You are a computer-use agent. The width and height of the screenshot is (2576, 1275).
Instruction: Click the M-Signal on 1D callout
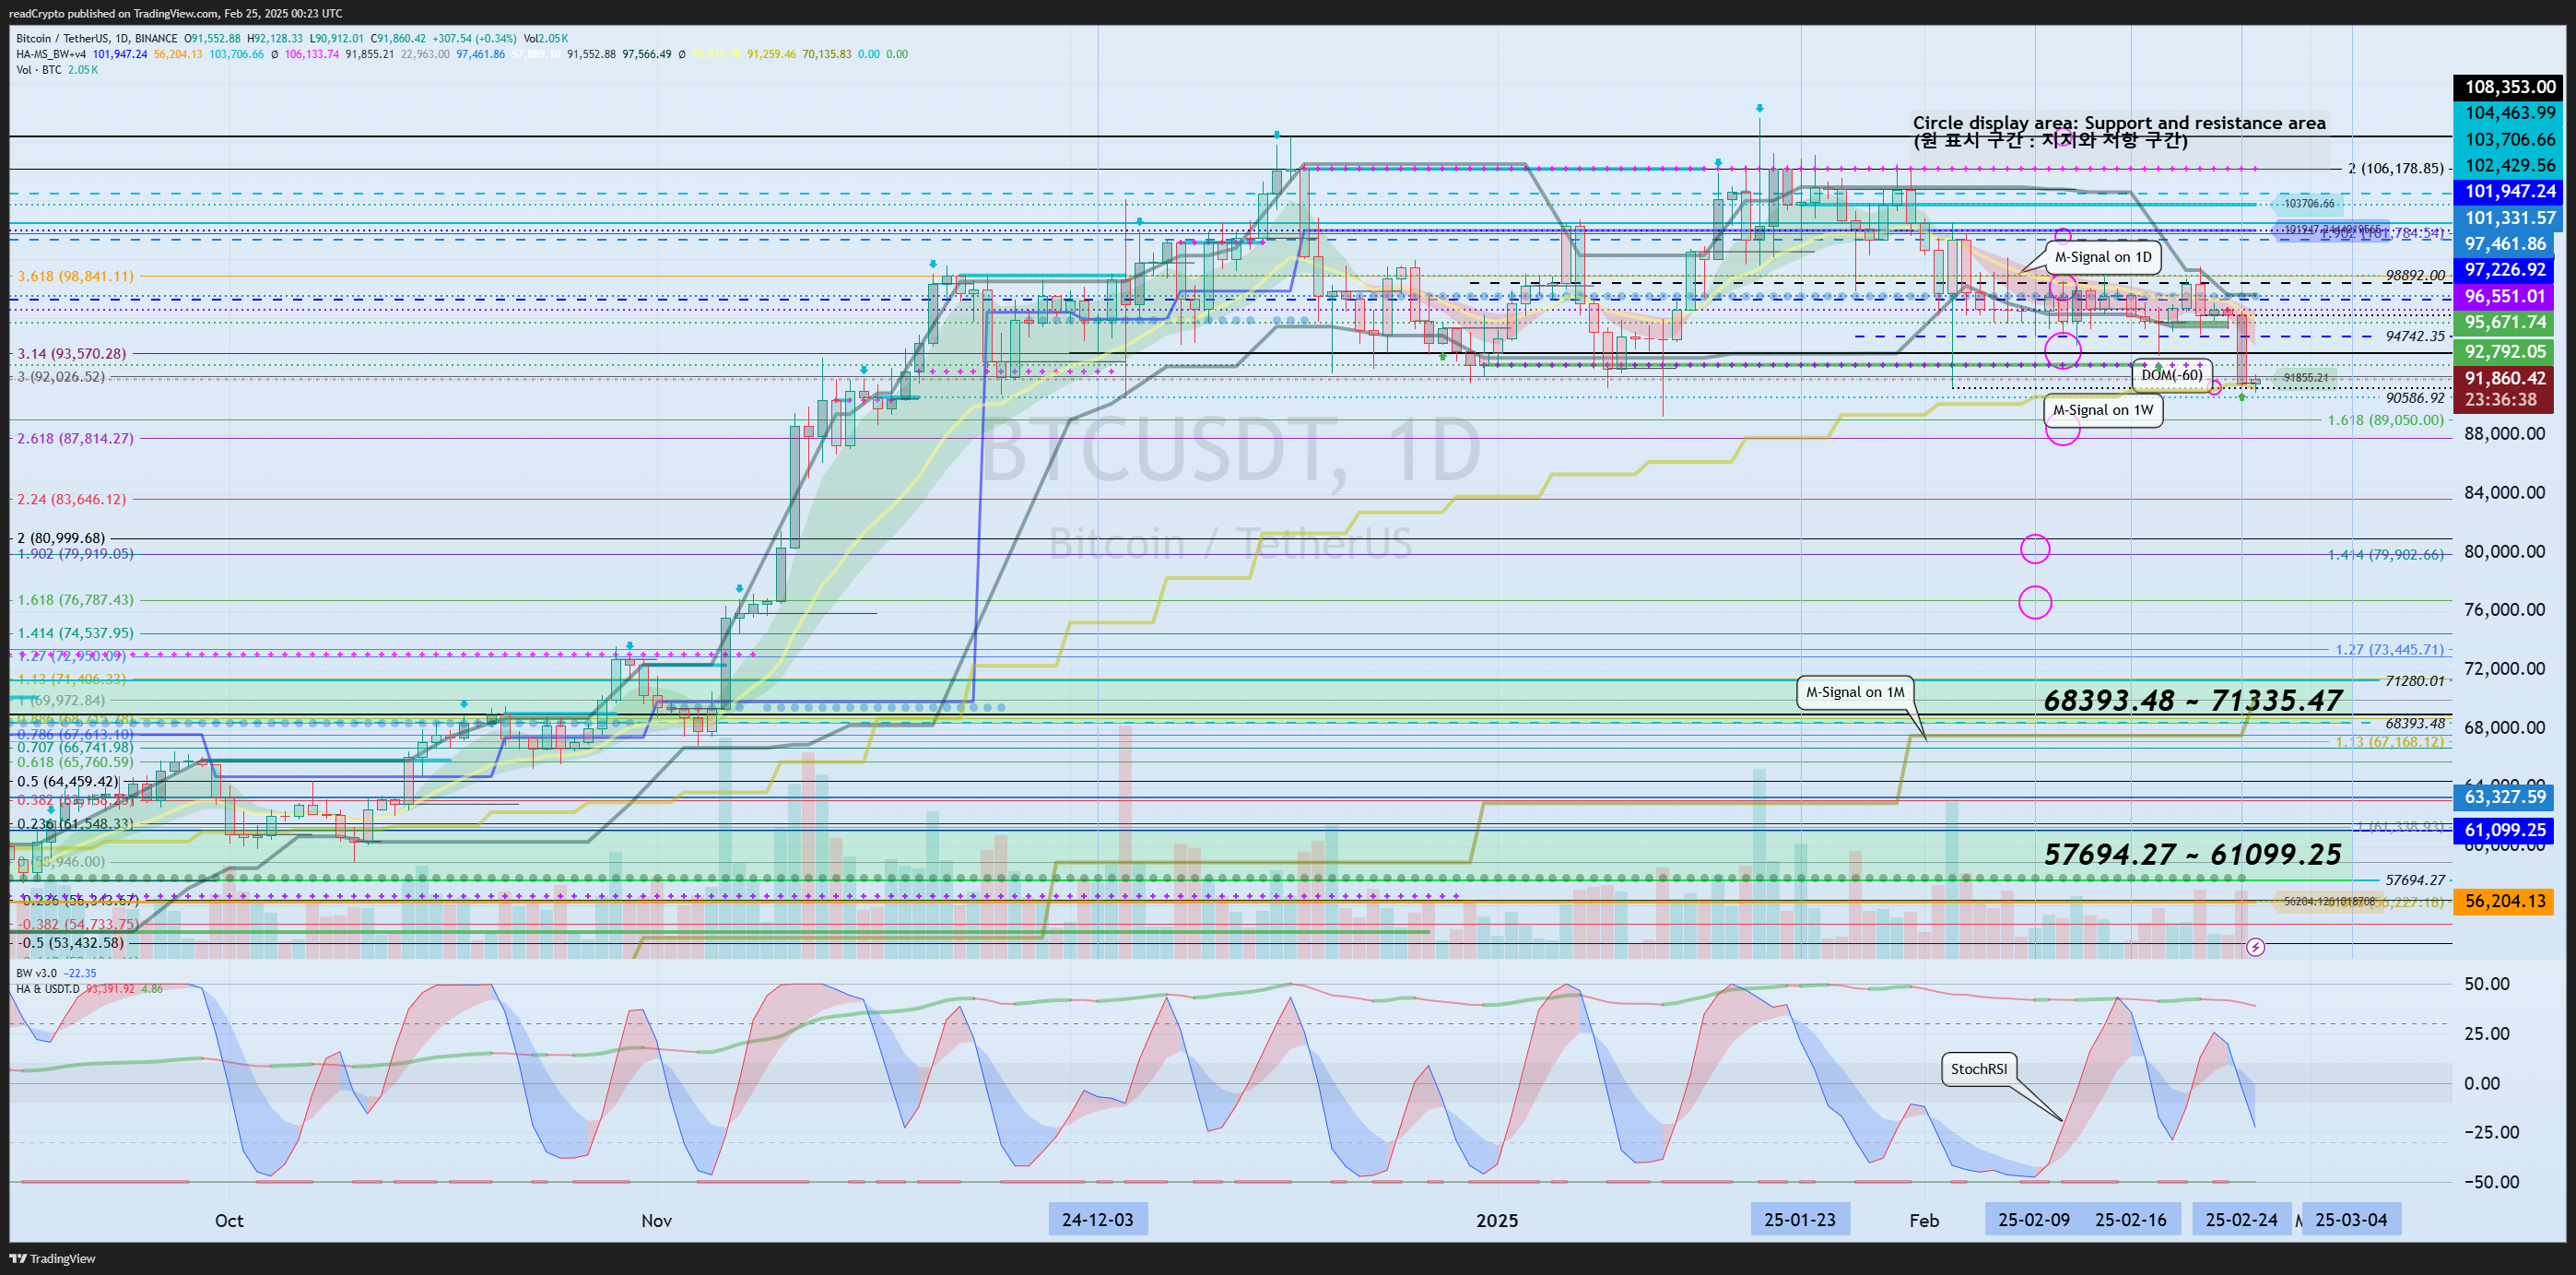coord(2103,257)
